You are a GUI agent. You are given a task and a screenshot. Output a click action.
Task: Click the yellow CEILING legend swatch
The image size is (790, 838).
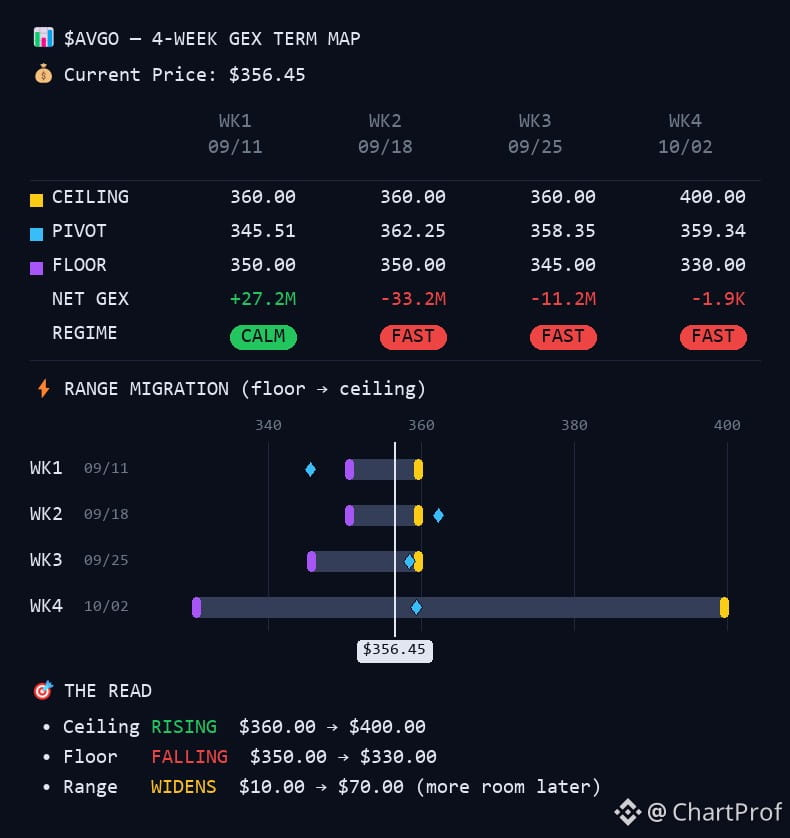click(36, 200)
